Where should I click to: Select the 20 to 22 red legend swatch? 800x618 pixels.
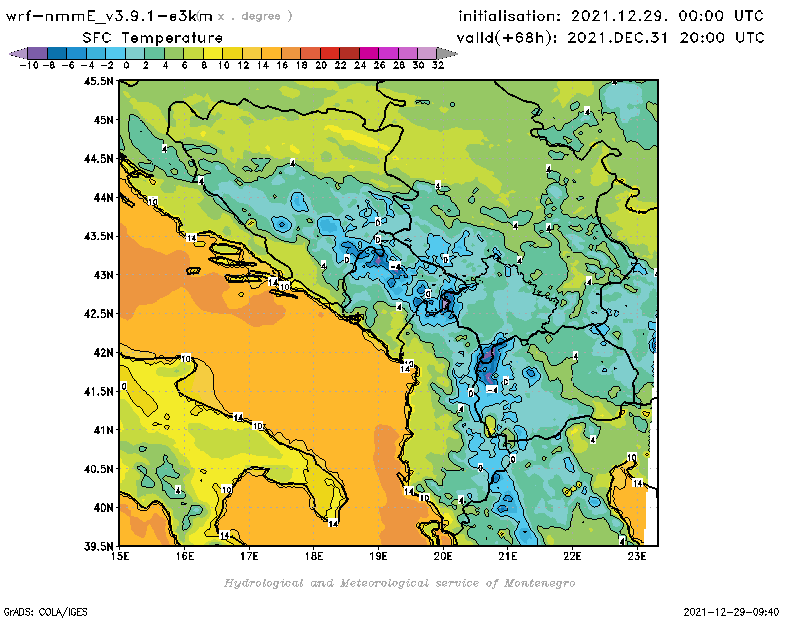330,53
